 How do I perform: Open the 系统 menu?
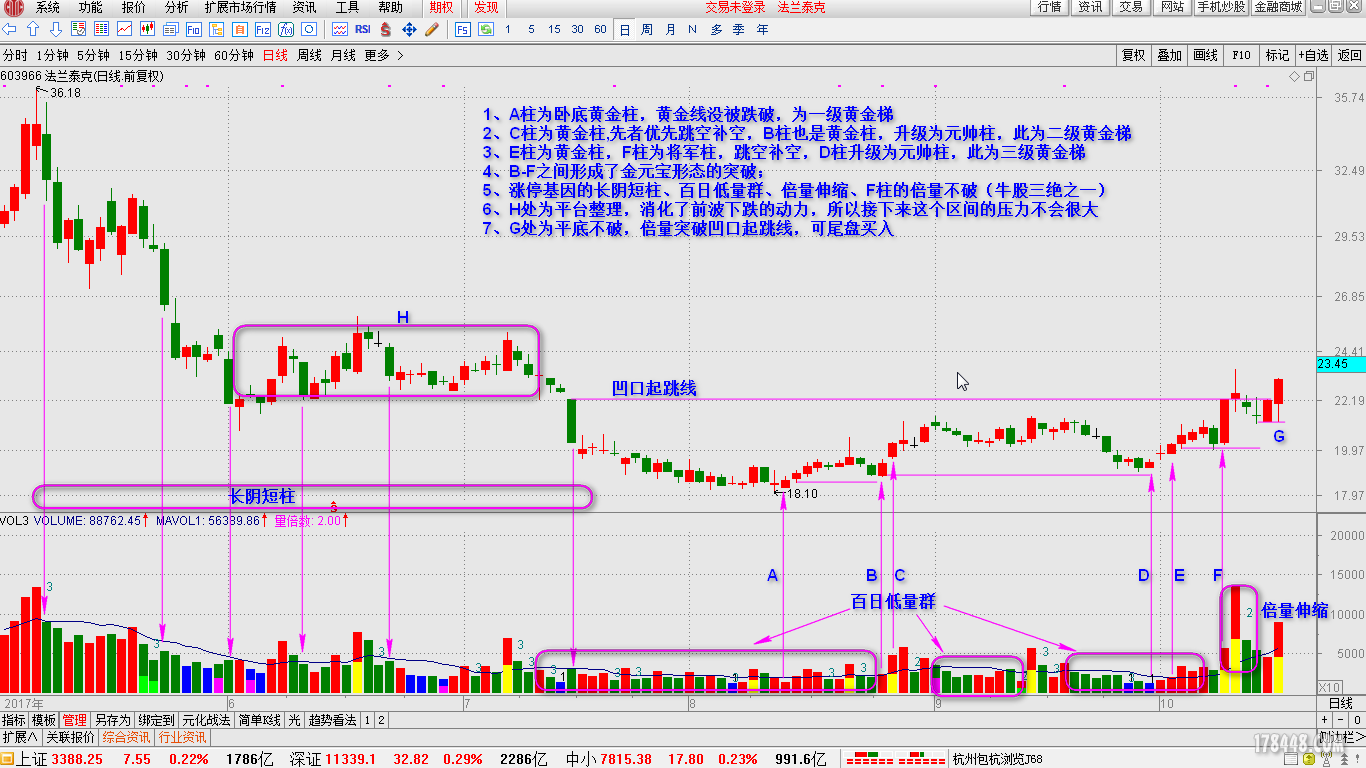point(48,7)
